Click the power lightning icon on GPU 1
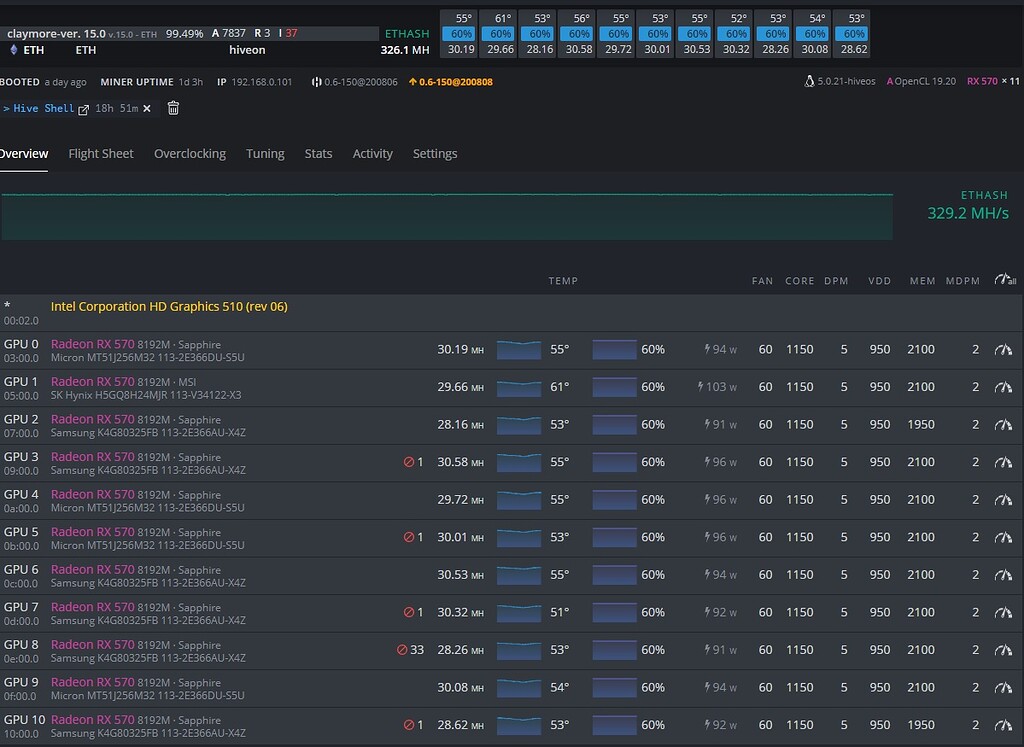Screen dimensions: 1024x747 pos(701,387)
